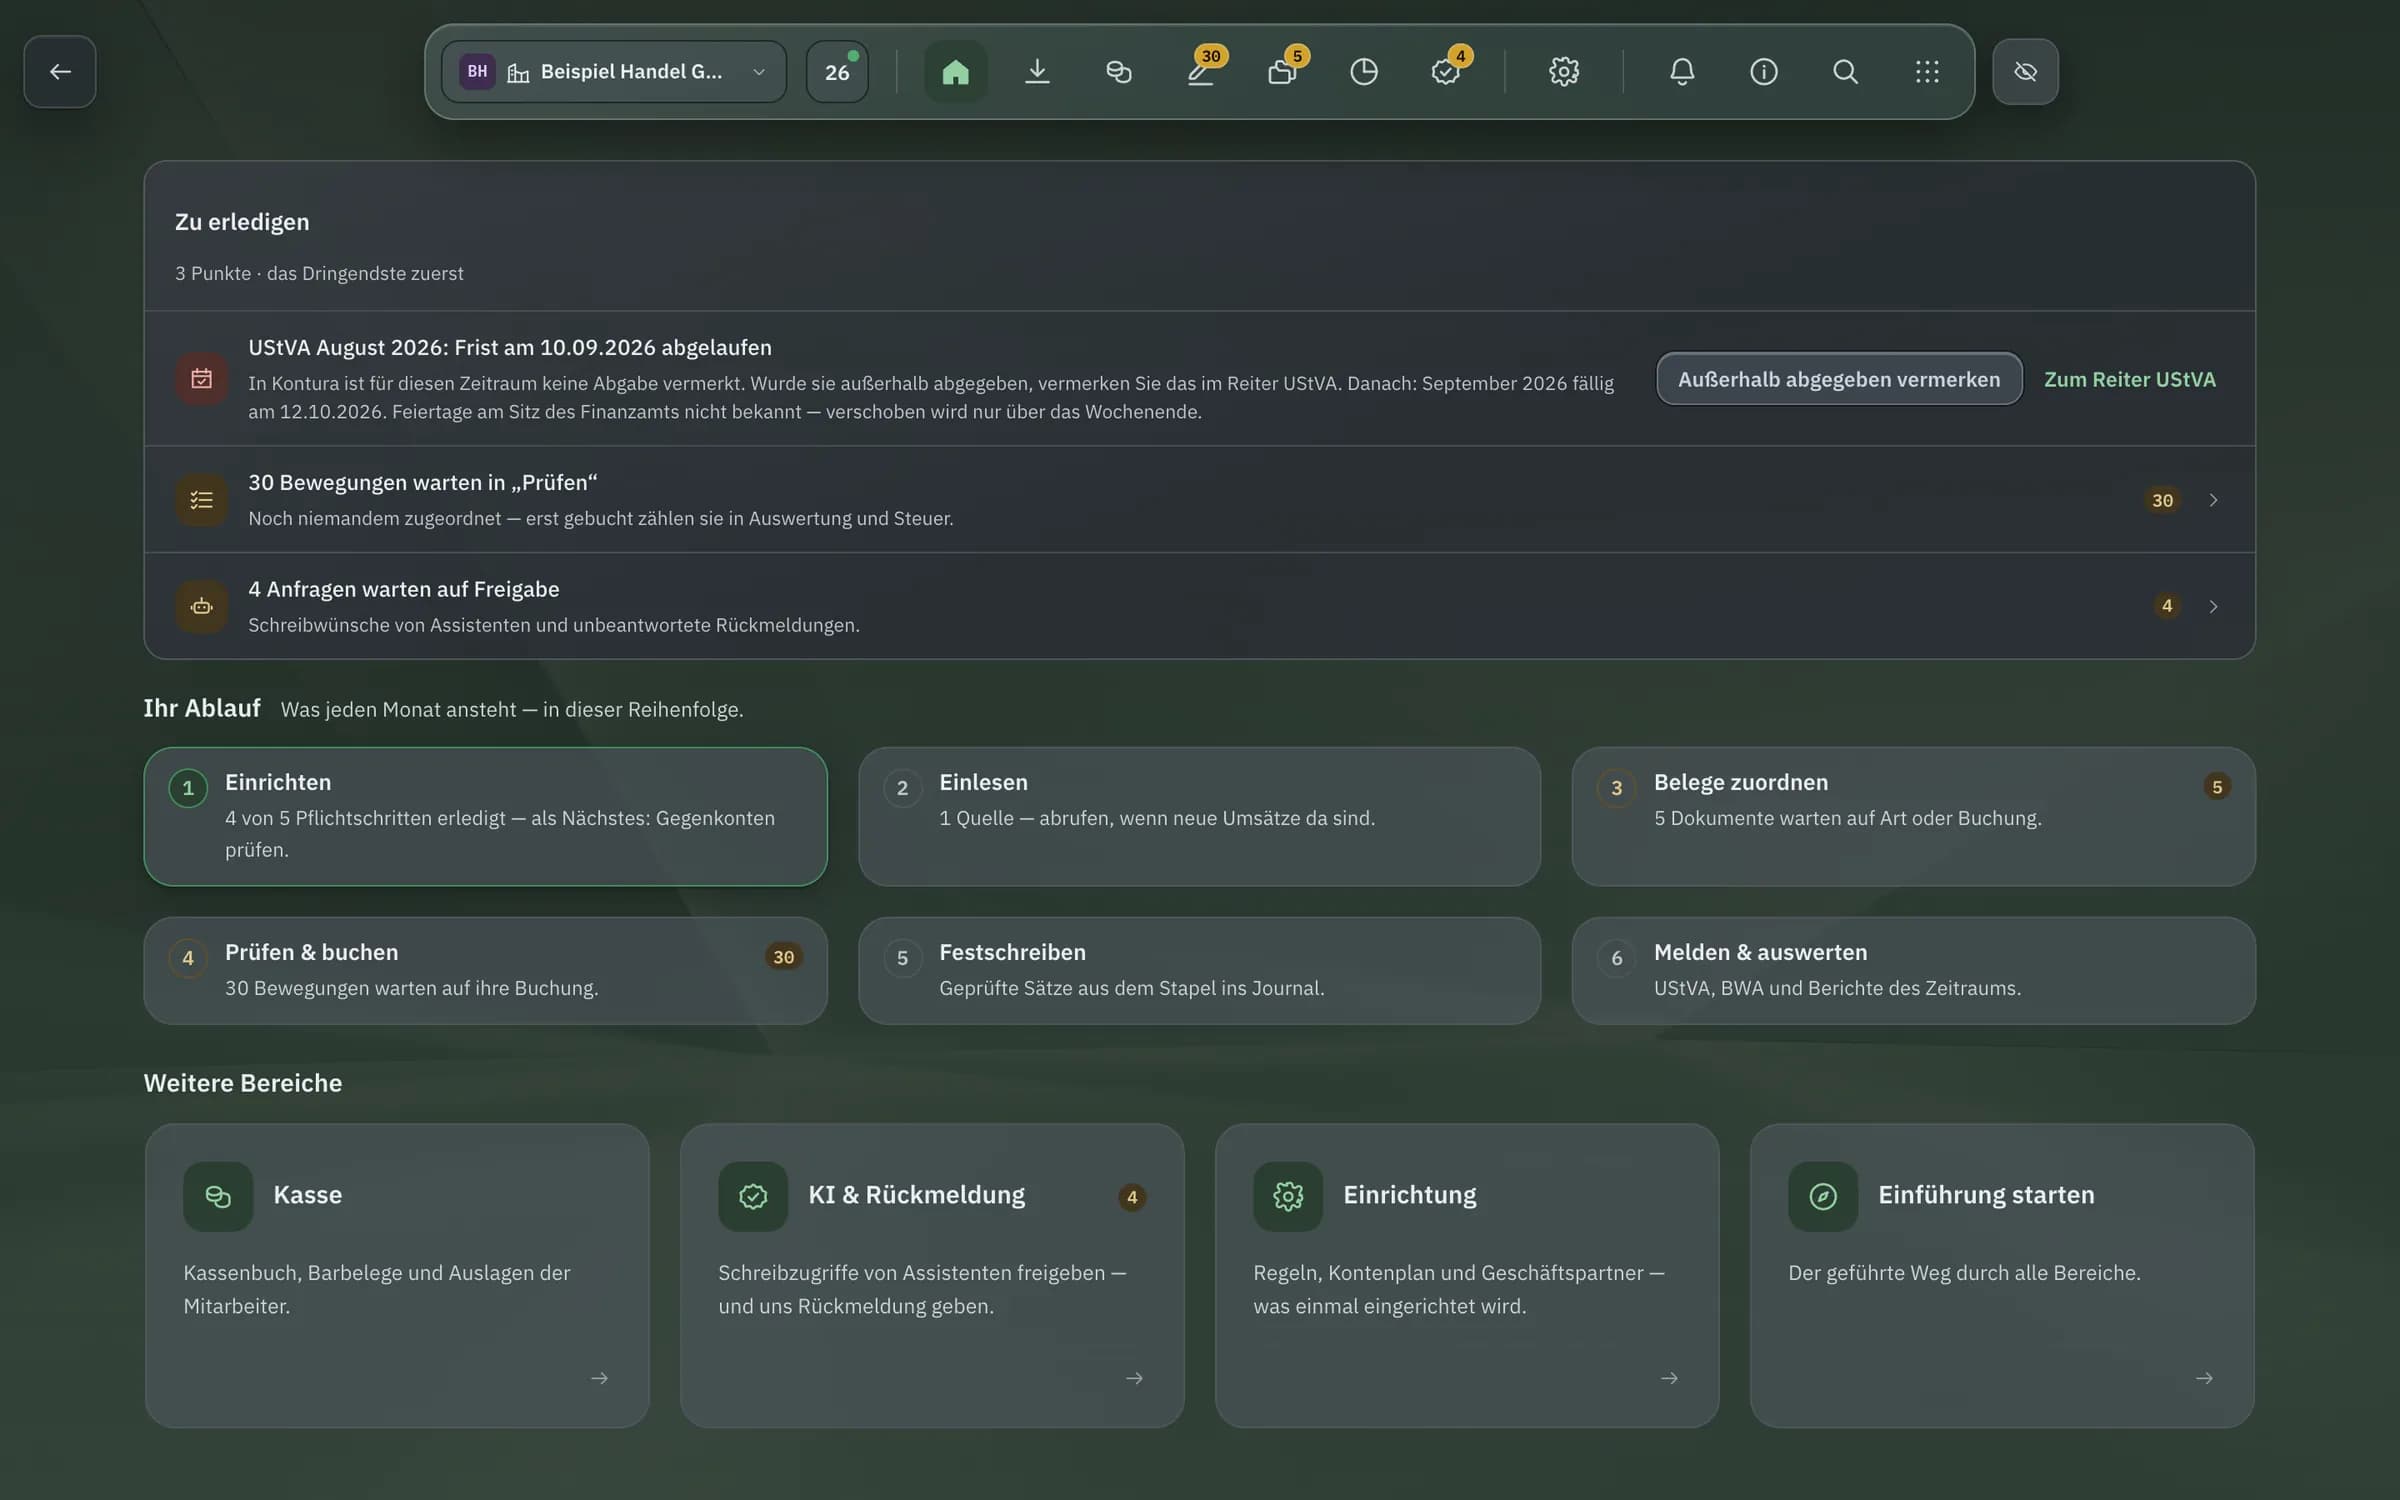Viewport: 2400px width, 1500px height.
Task: Open step 6 Melden & auswerten card
Action: click(x=1913, y=970)
